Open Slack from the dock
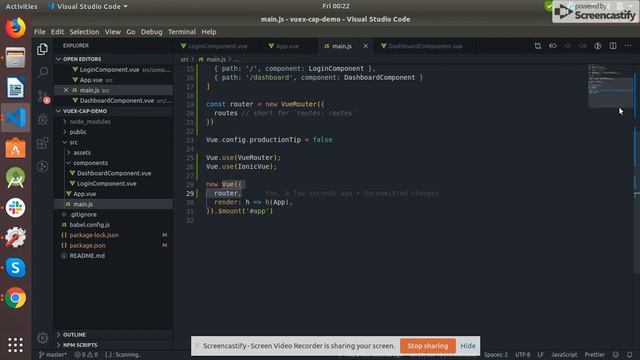 click(x=16, y=208)
